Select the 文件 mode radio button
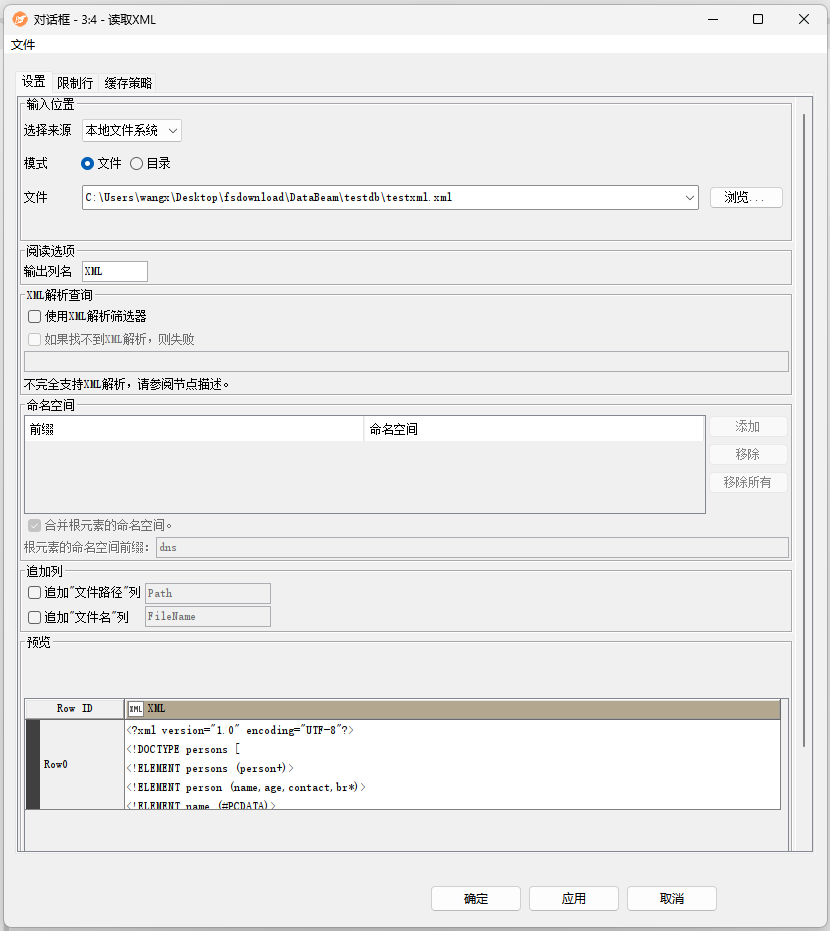This screenshot has height=931, width=830. click(88, 164)
